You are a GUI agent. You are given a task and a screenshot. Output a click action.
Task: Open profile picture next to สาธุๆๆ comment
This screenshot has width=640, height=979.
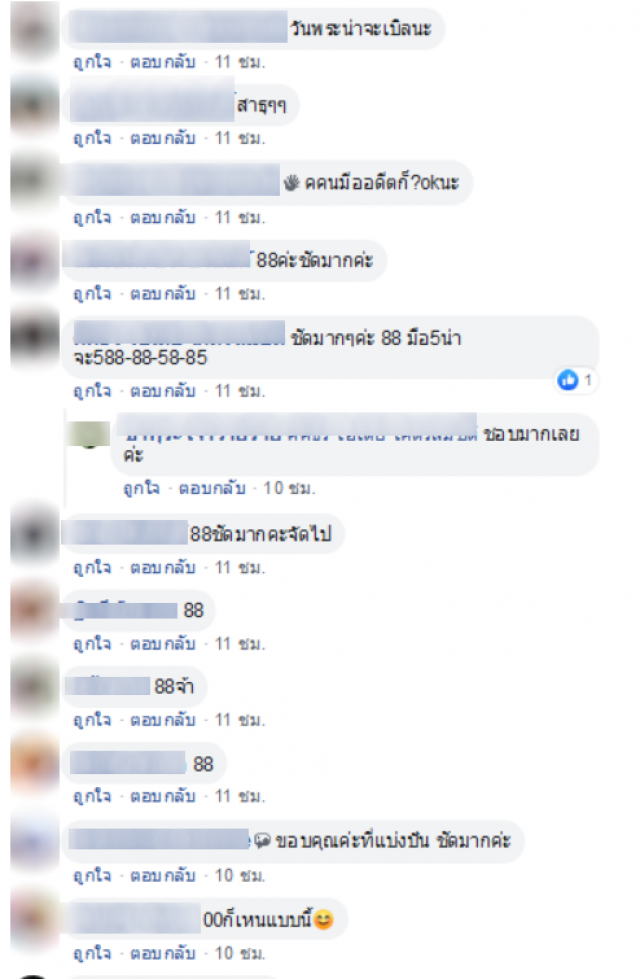point(34,104)
